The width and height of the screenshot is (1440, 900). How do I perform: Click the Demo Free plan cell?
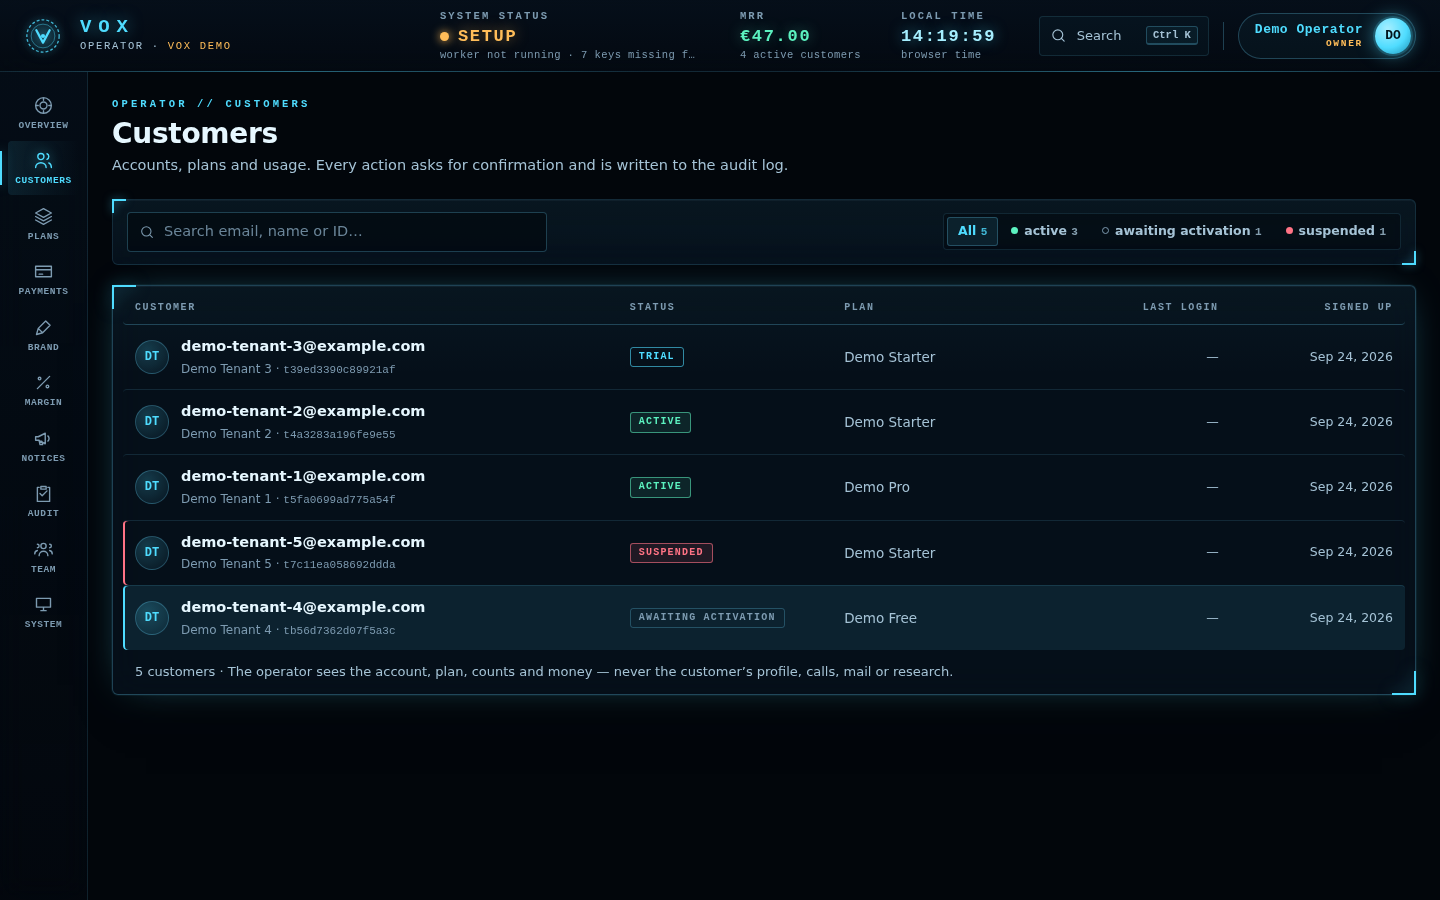pyautogui.click(x=880, y=618)
